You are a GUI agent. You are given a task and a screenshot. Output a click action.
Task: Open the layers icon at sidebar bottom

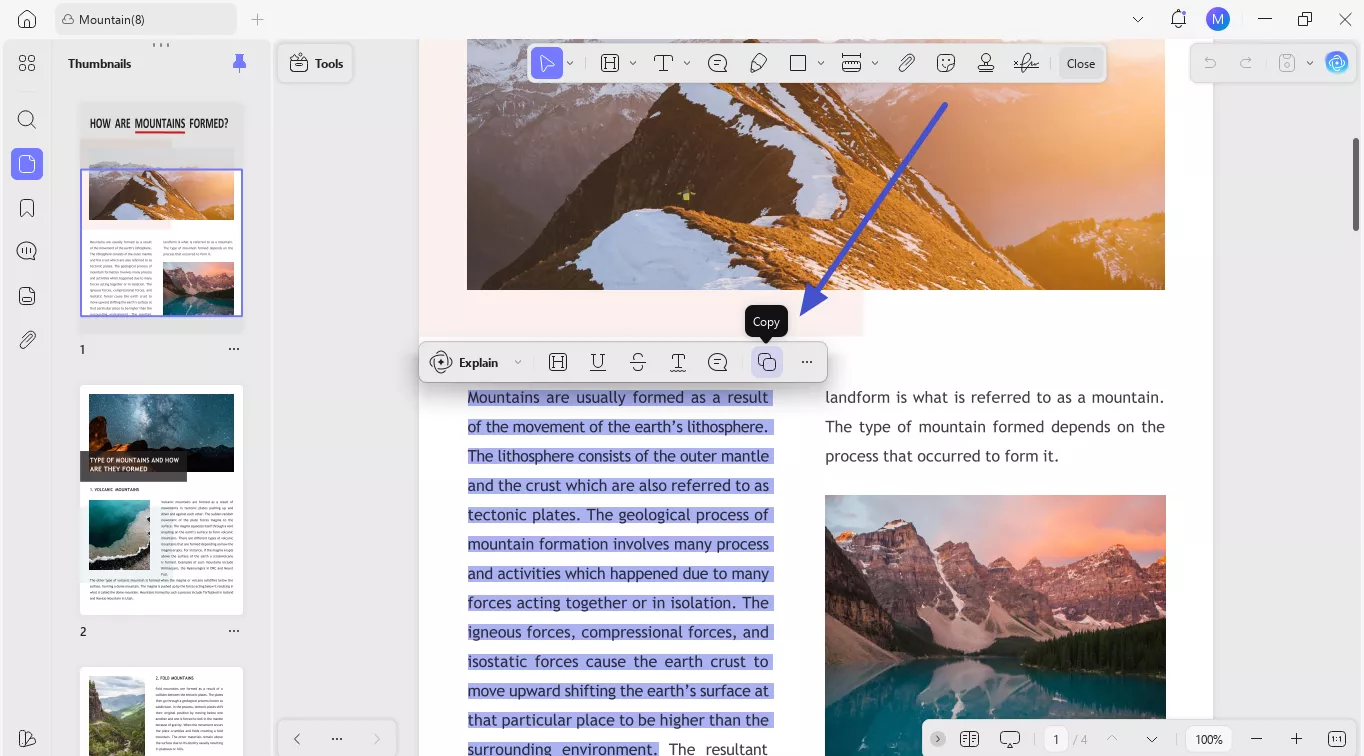pos(27,739)
